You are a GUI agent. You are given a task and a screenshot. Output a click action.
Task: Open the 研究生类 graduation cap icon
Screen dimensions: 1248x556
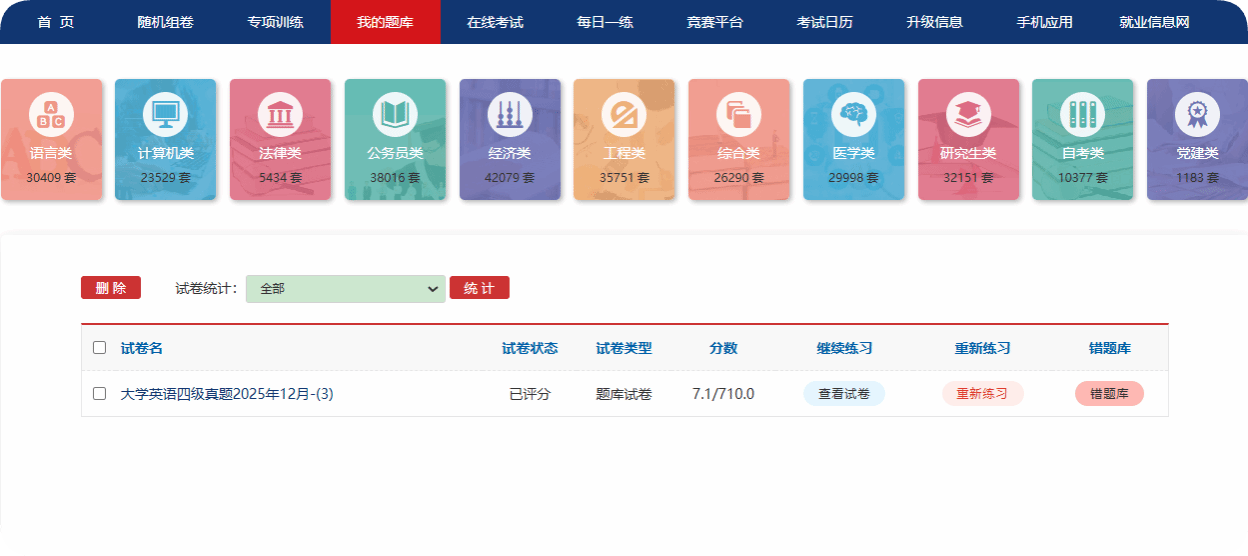pos(968,114)
